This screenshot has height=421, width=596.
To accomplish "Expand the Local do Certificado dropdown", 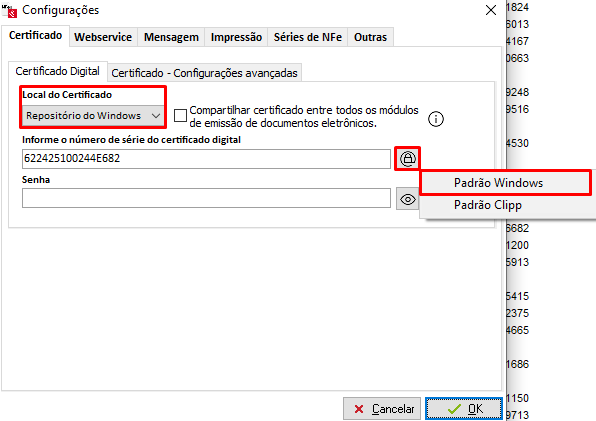I will click(93, 116).
